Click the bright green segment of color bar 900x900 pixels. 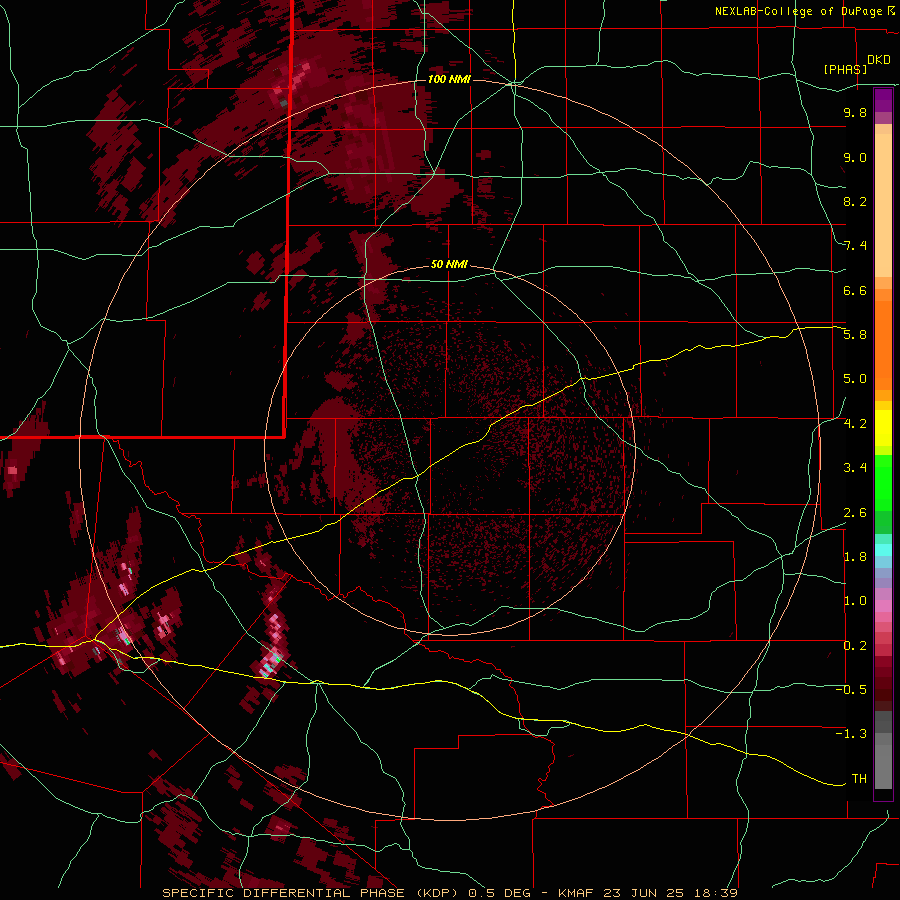883,482
